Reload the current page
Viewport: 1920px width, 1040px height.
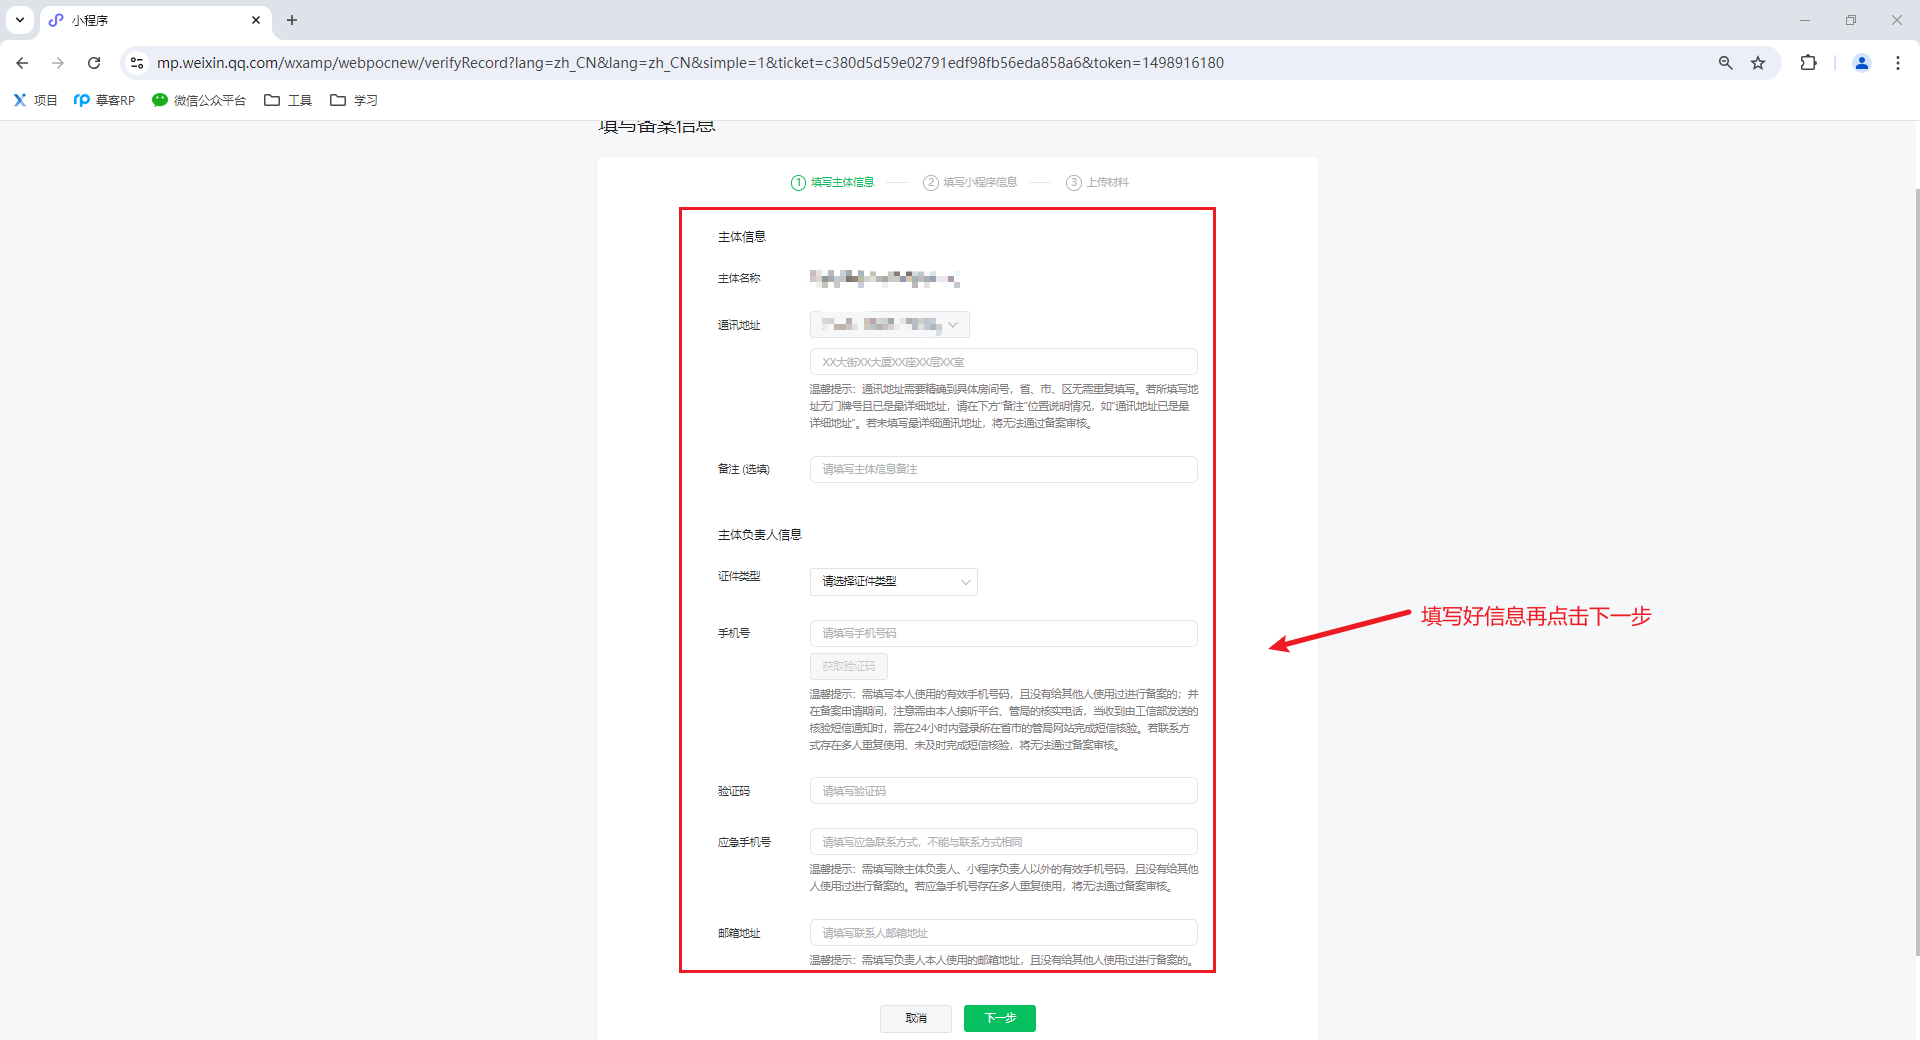(x=94, y=63)
